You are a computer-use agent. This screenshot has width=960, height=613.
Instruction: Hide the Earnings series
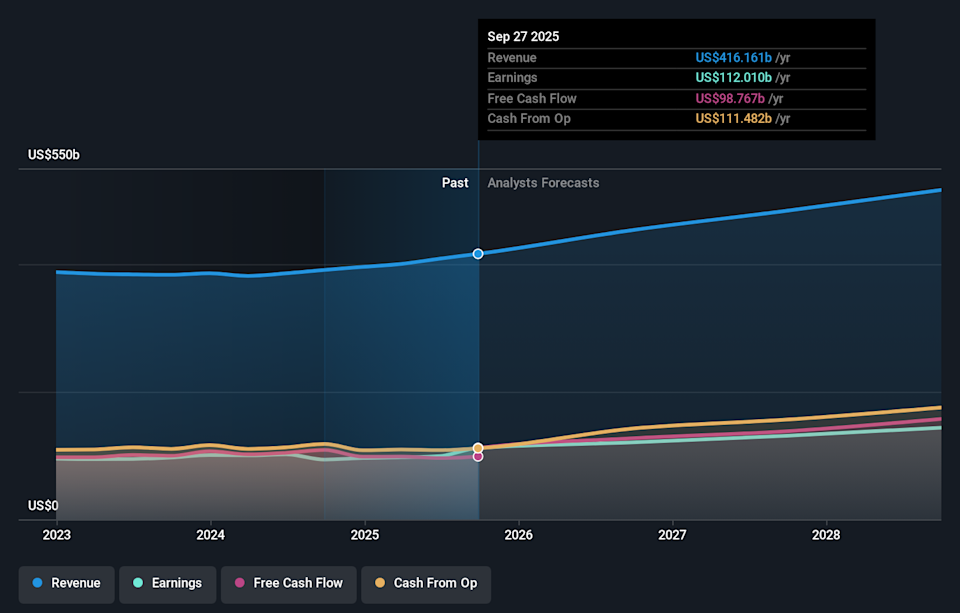pos(167,584)
